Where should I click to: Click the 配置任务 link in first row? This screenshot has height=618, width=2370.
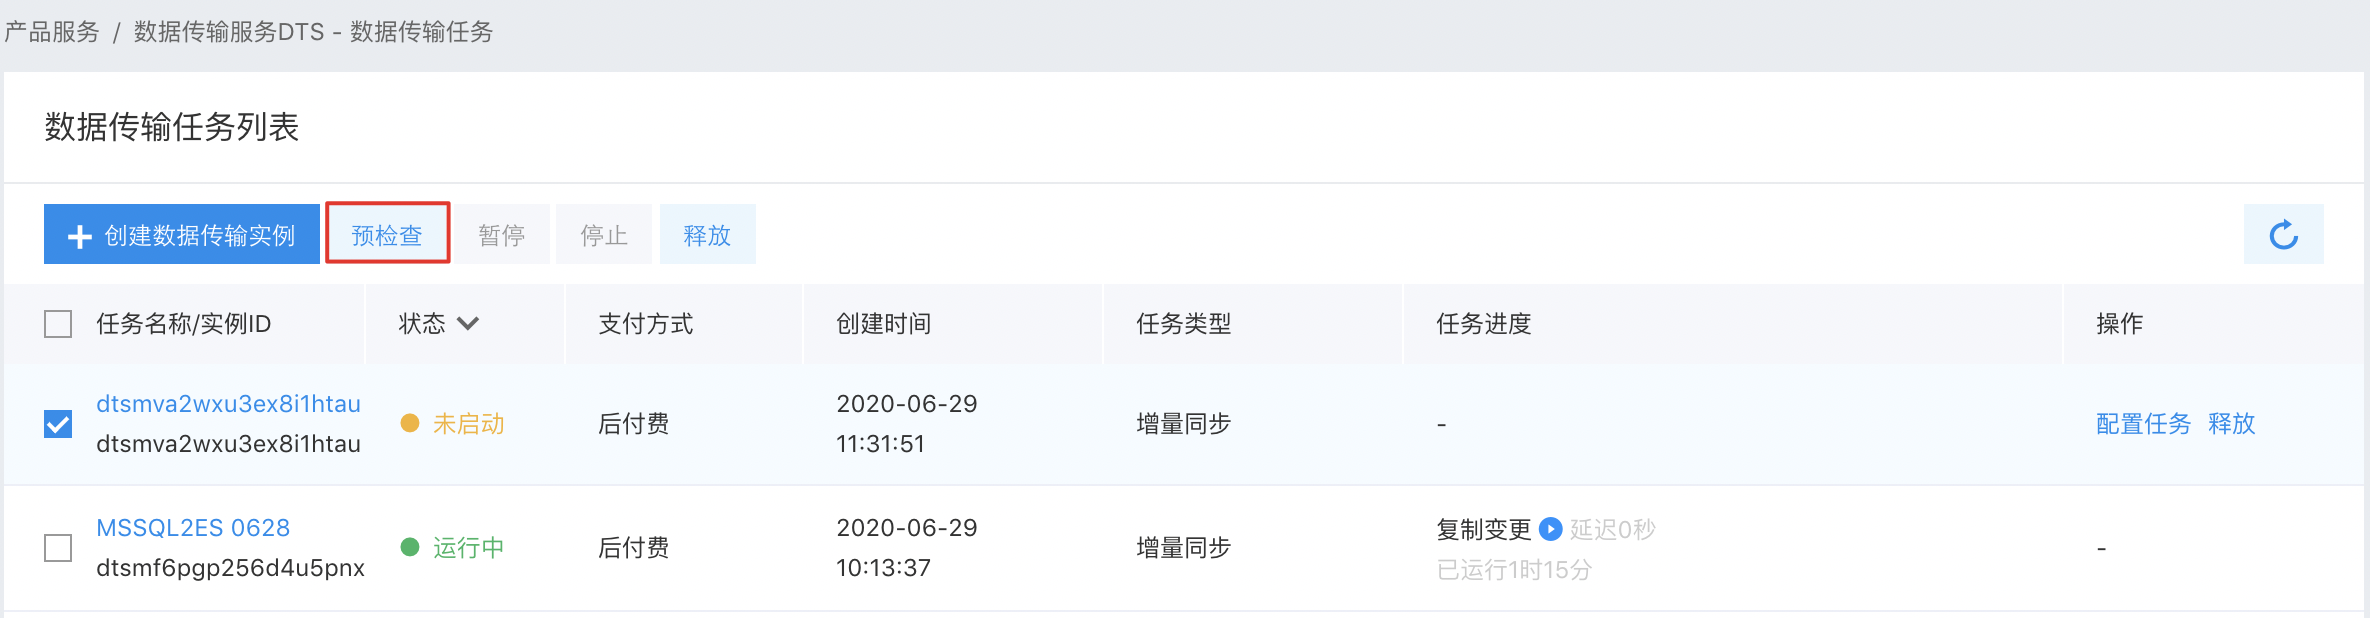pyautogui.click(x=2143, y=424)
